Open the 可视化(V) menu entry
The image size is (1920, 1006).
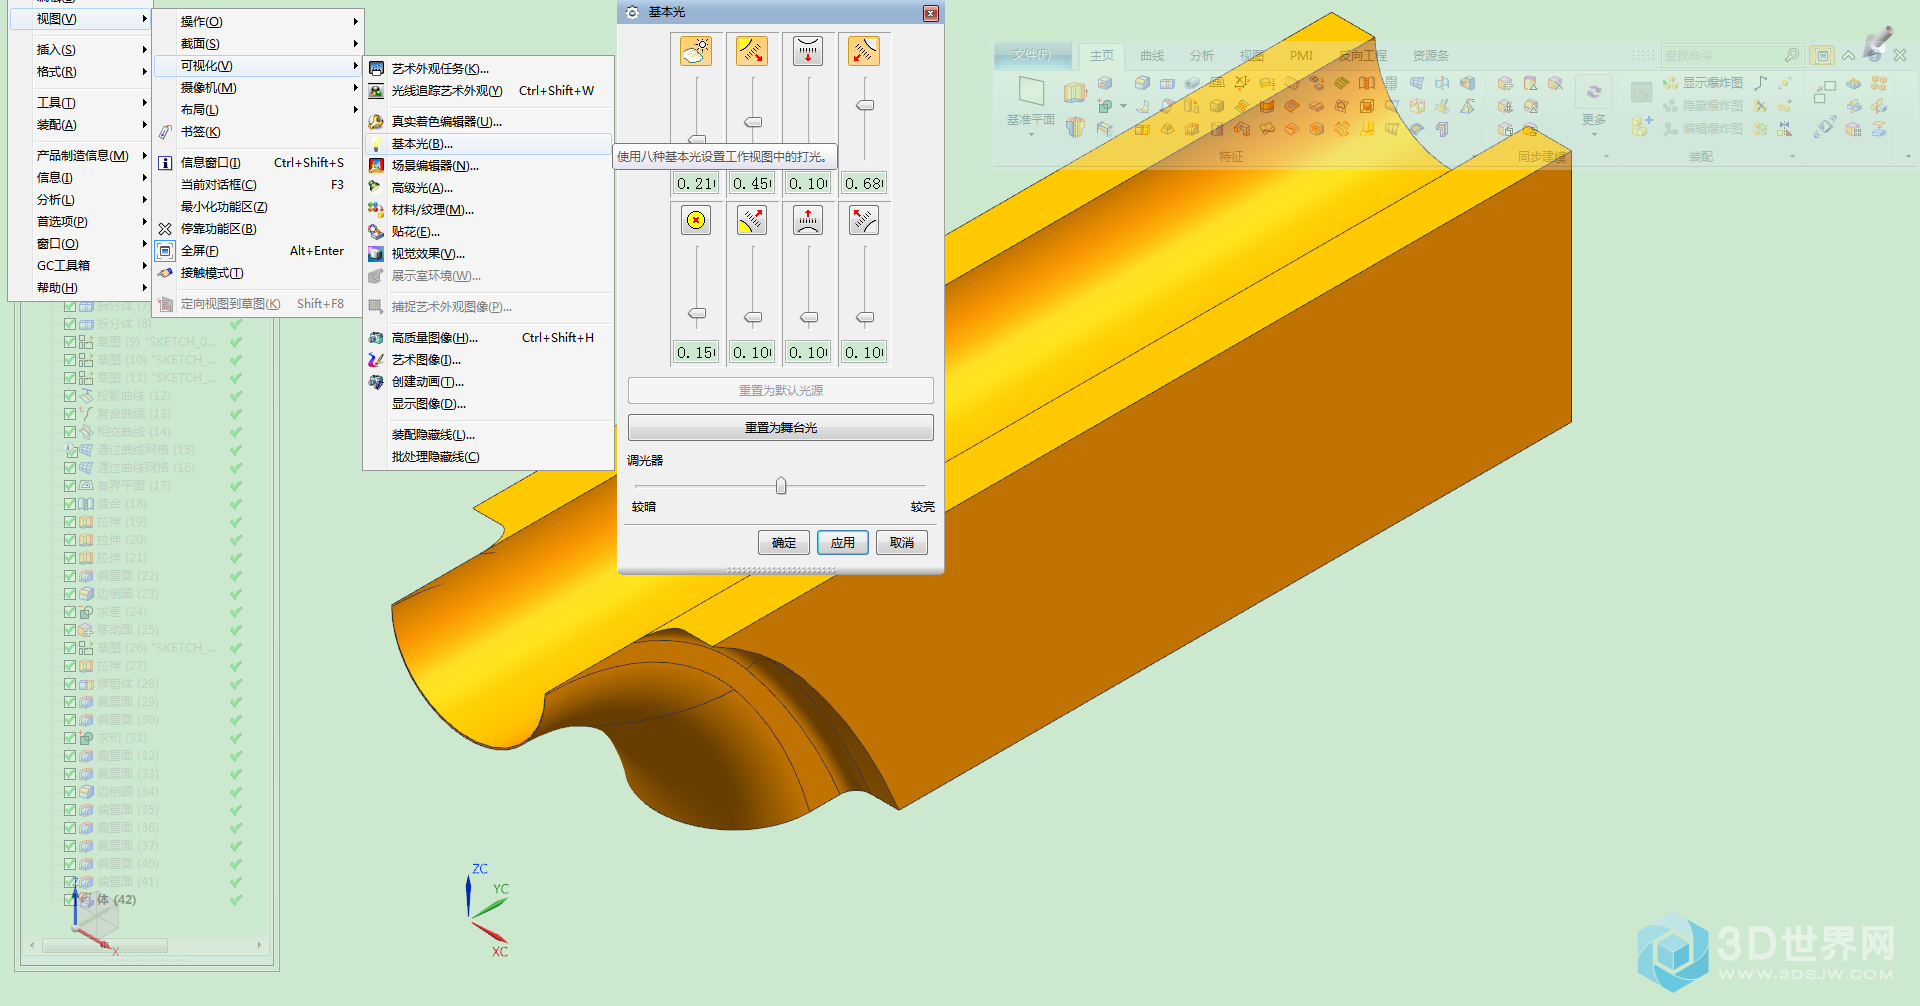pos(257,66)
